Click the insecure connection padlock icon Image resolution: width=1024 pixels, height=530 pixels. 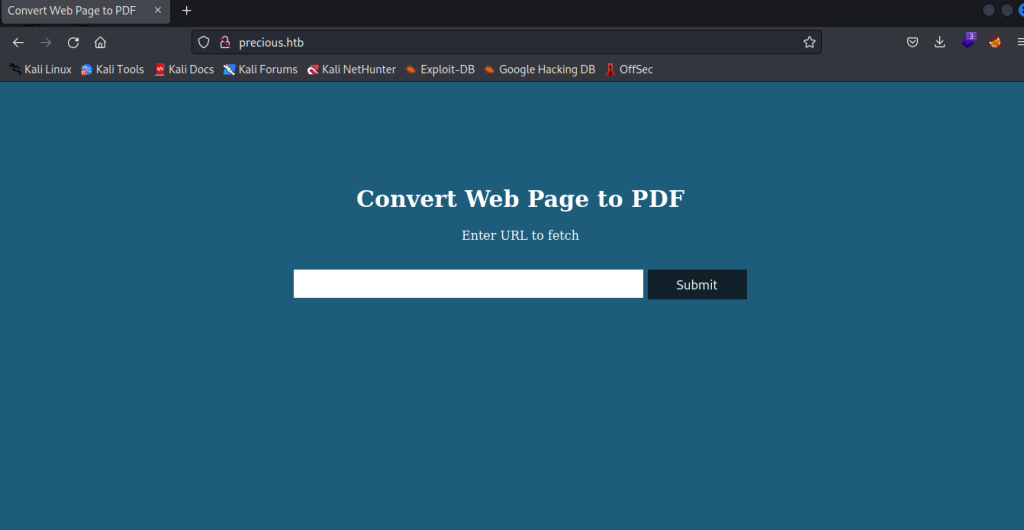coord(224,42)
